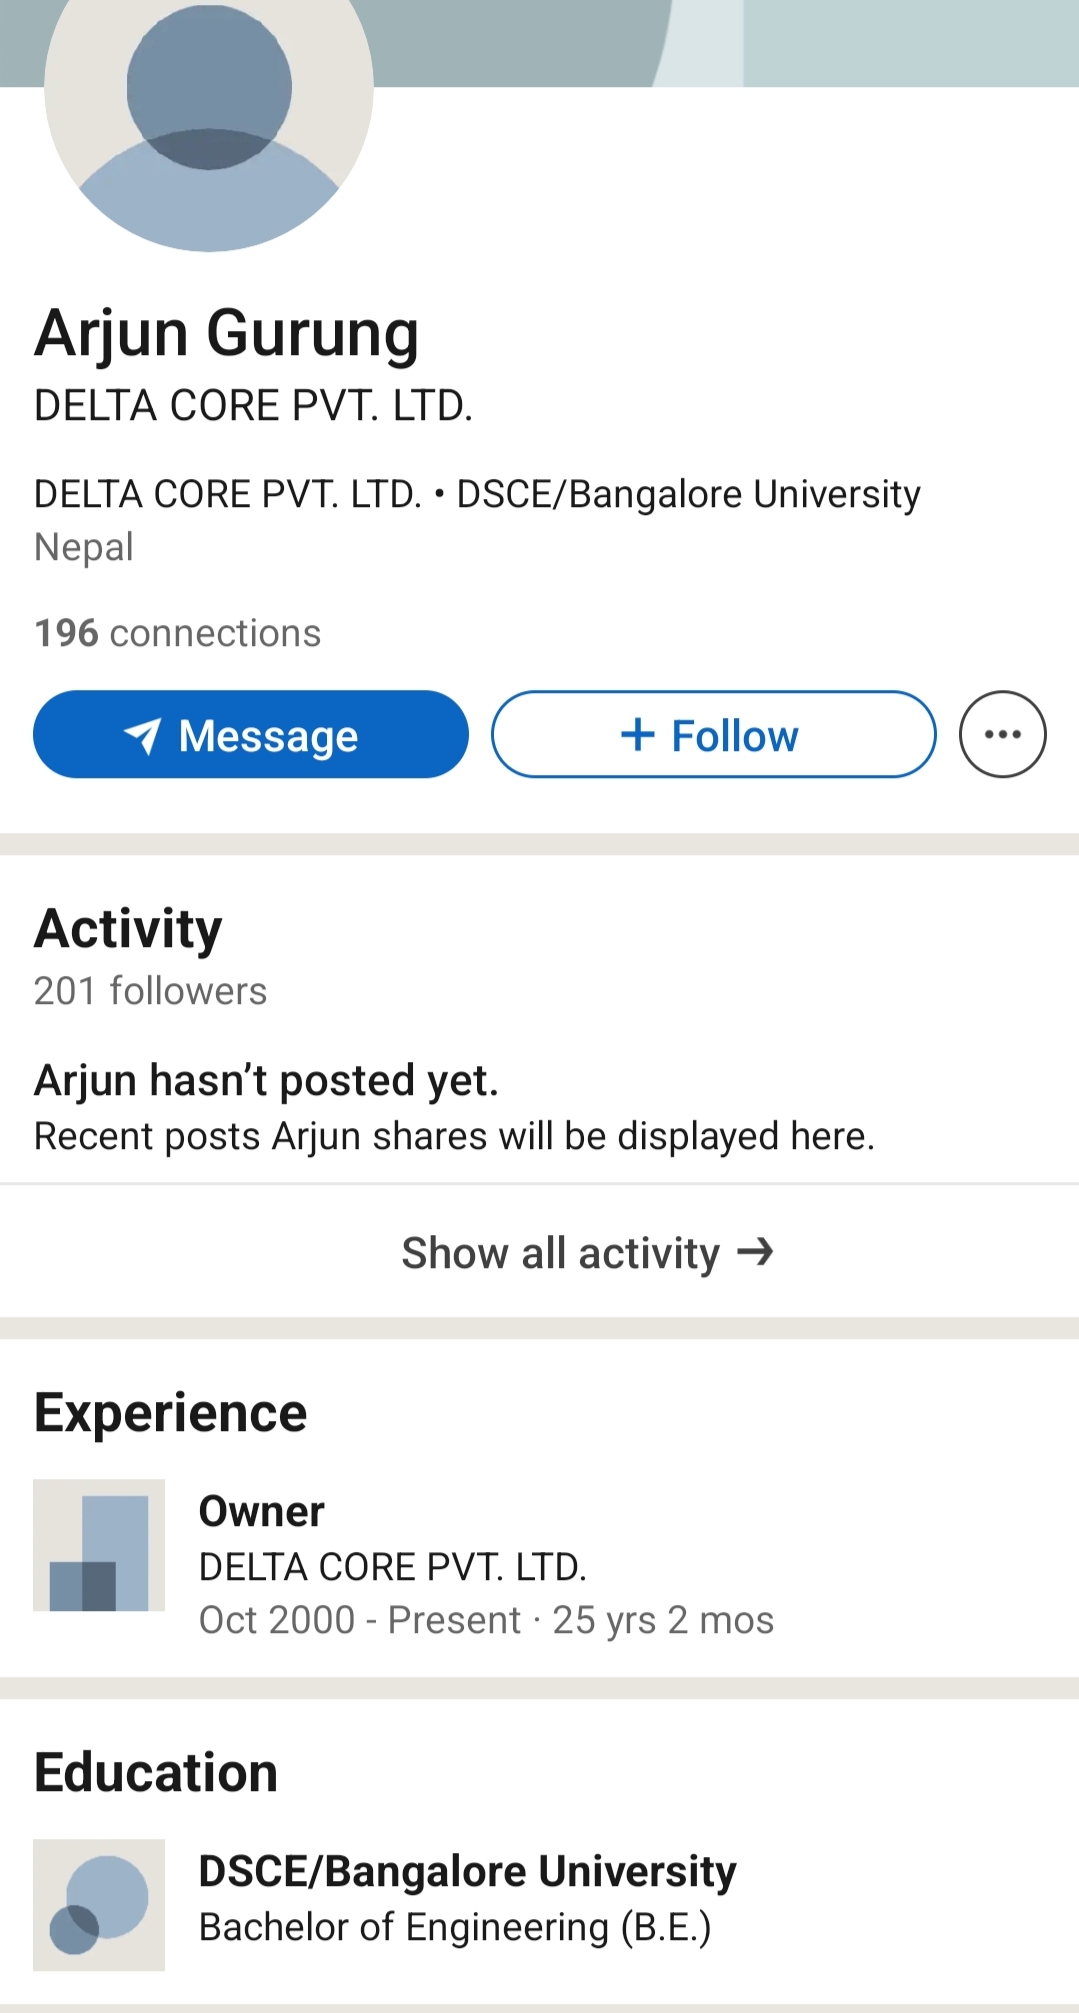Click the DELTA CORE company logo icon

(x=99, y=1545)
